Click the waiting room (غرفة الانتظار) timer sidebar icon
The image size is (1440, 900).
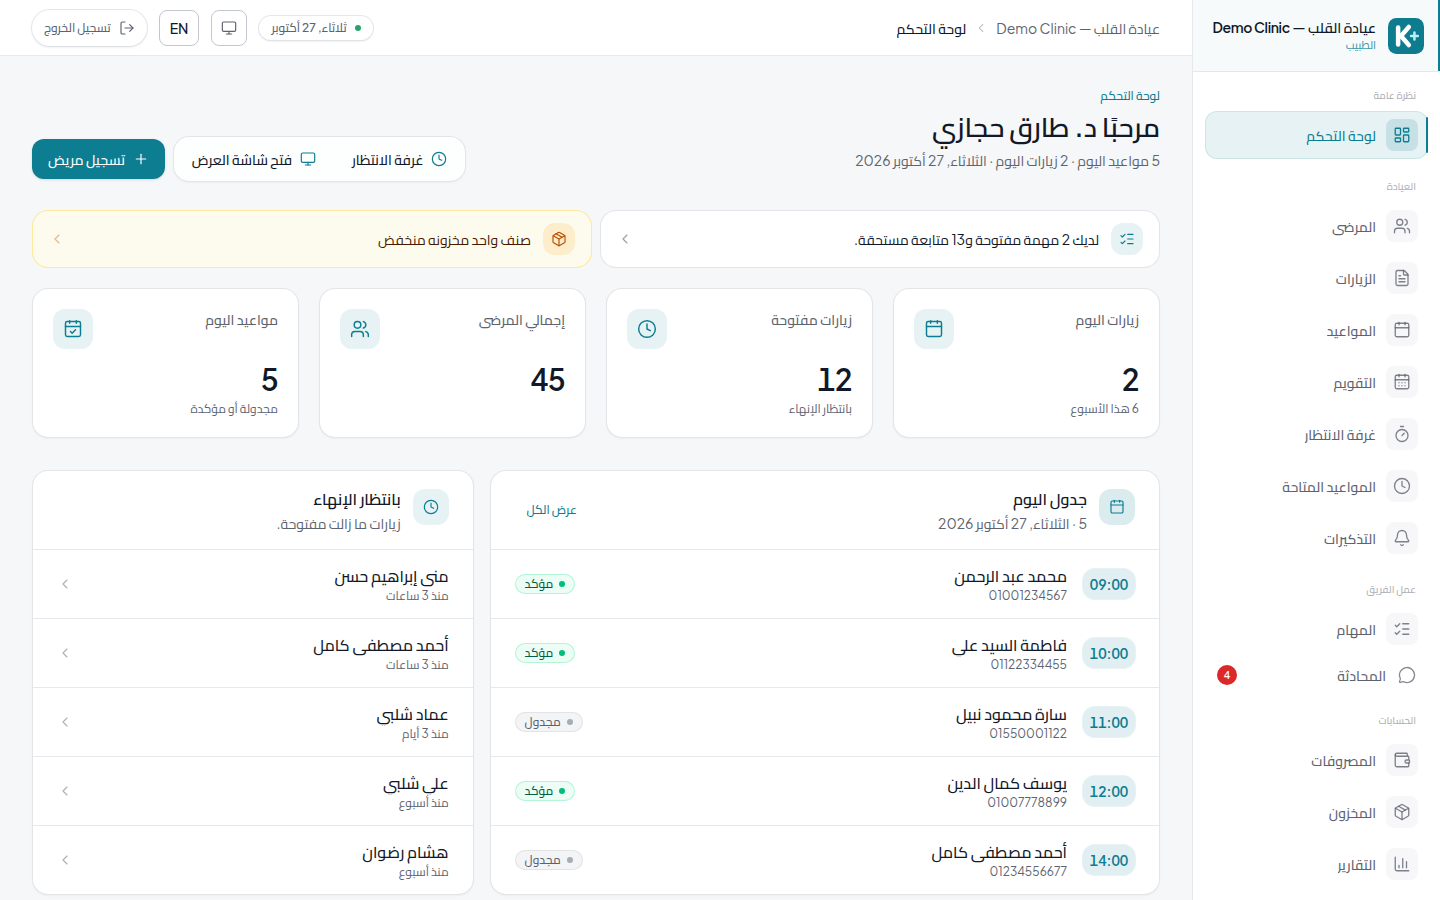1402,434
